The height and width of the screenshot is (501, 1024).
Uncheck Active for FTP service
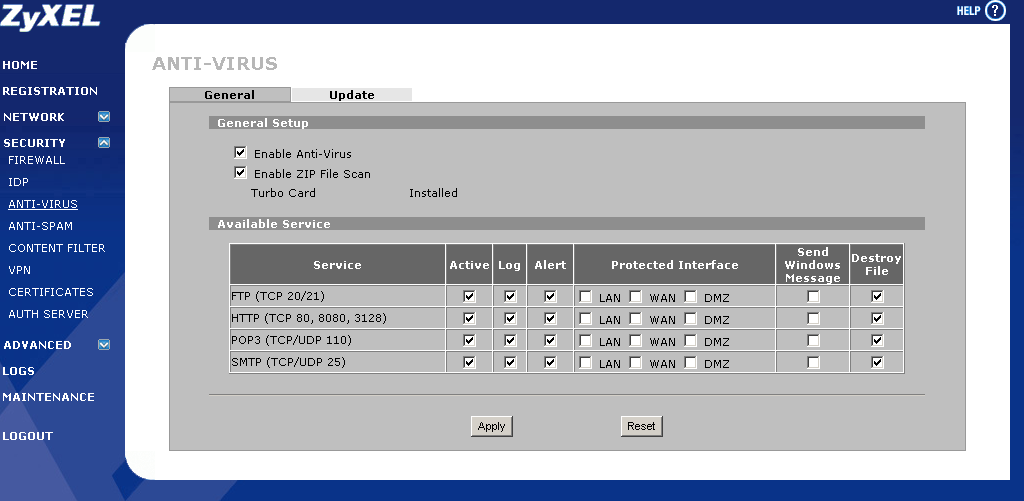[x=469, y=297]
